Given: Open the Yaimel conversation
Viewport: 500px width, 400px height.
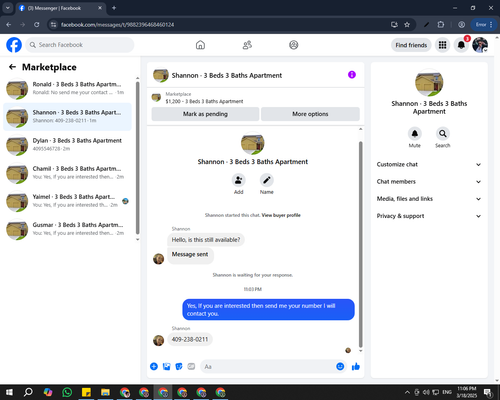Looking at the screenshot, I should [x=67, y=201].
